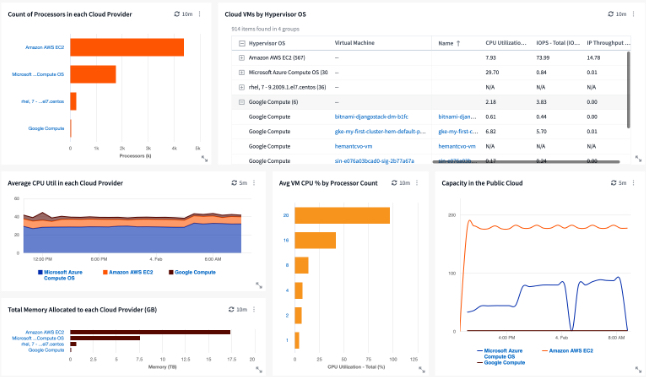Screen dimensions: 646x377
Task: Open hemantcvo-vm in the Name column
Action: pyautogui.click(x=457, y=146)
